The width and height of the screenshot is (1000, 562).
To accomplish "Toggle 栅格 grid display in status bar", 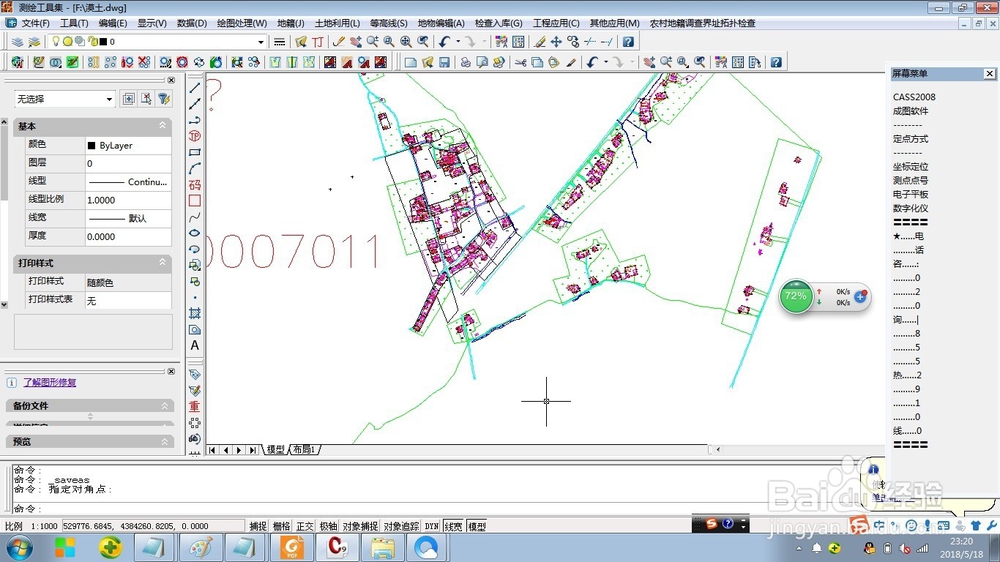I will 281,526.
